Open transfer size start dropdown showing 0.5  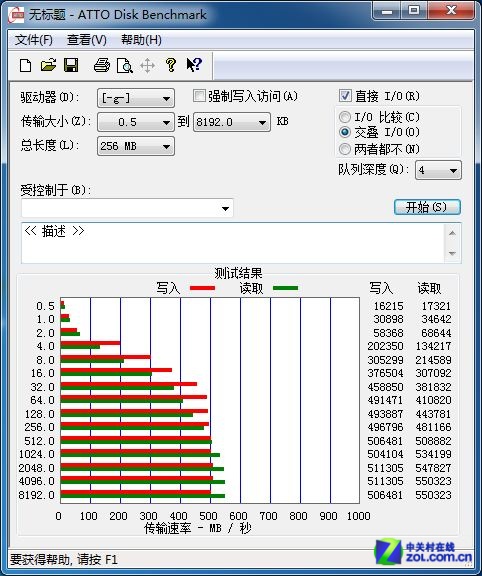[136, 122]
